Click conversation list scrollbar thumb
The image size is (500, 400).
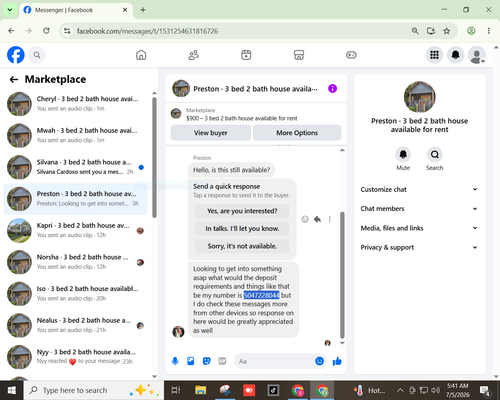pos(154,158)
